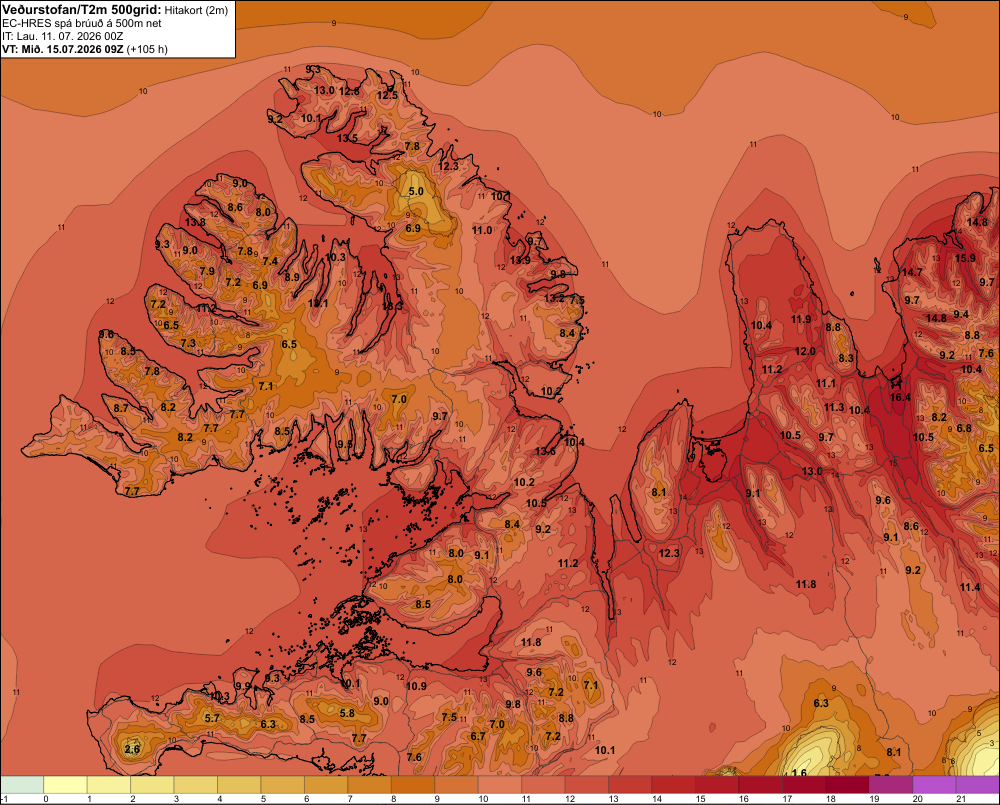Screen dimensions: 1000x805
Task: Click the orange legend swatch between 8 and 9
Action: click(x=413, y=785)
